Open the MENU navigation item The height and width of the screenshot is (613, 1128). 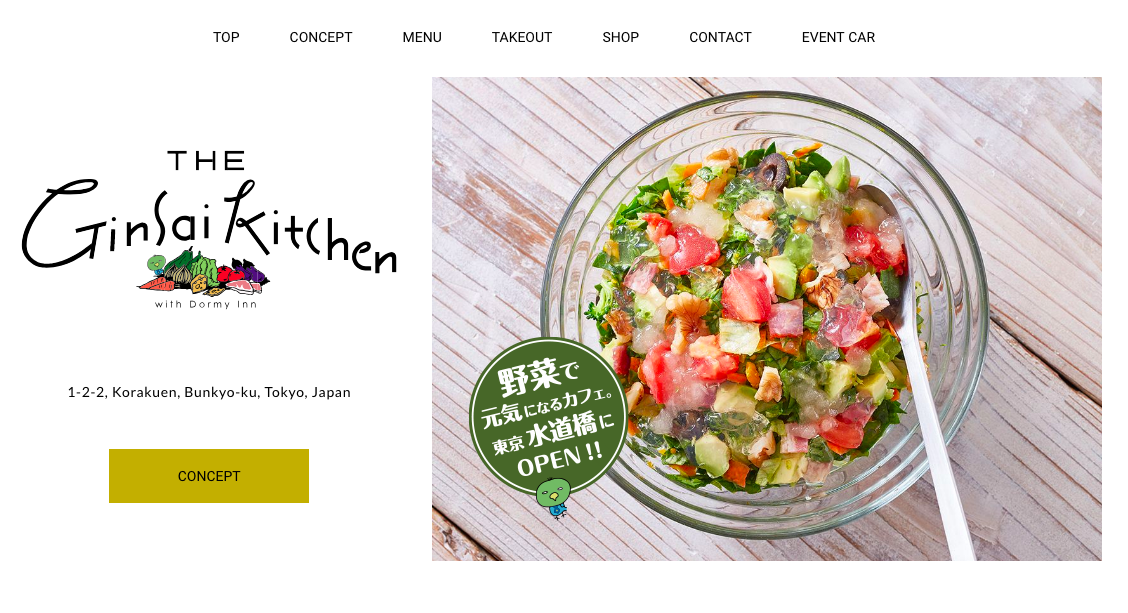(422, 37)
